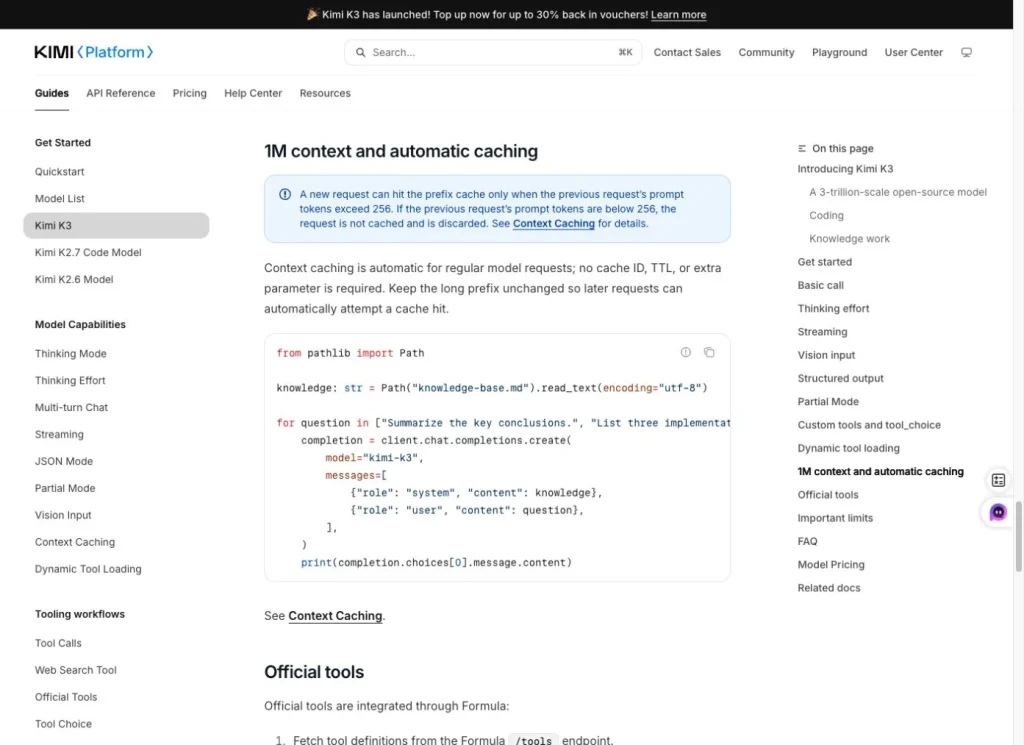Click the floating table-of-contents list icon
1024x745 pixels.
point(997,481)
